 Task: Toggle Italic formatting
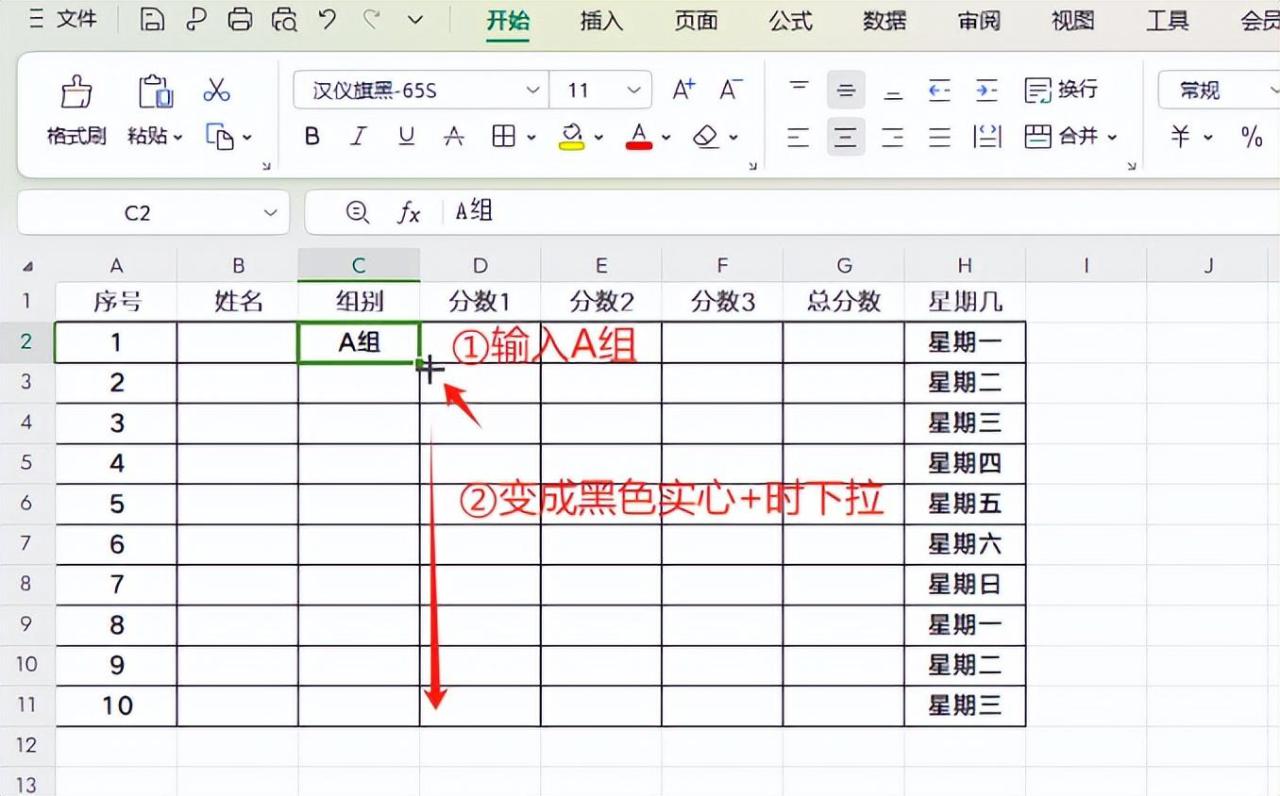[x=359, y=137]
